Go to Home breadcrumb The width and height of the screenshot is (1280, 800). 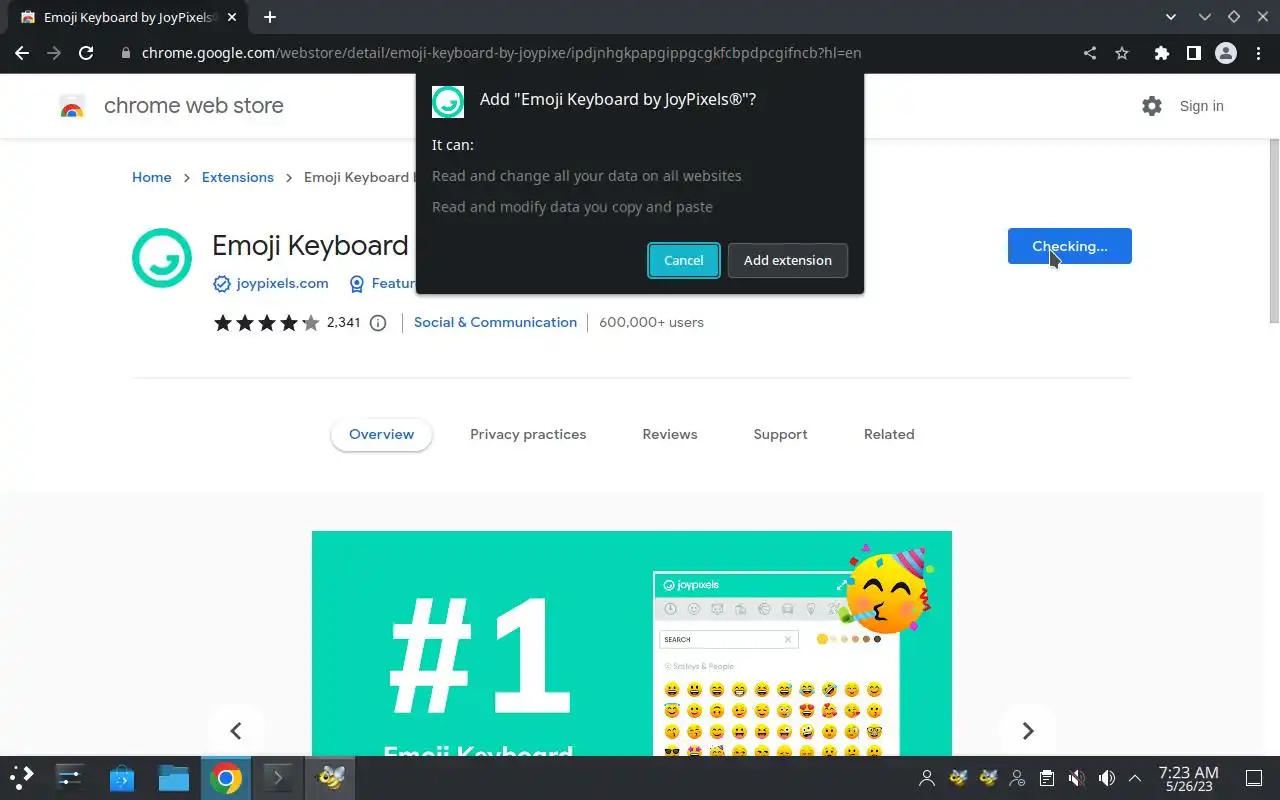point(151,177)
